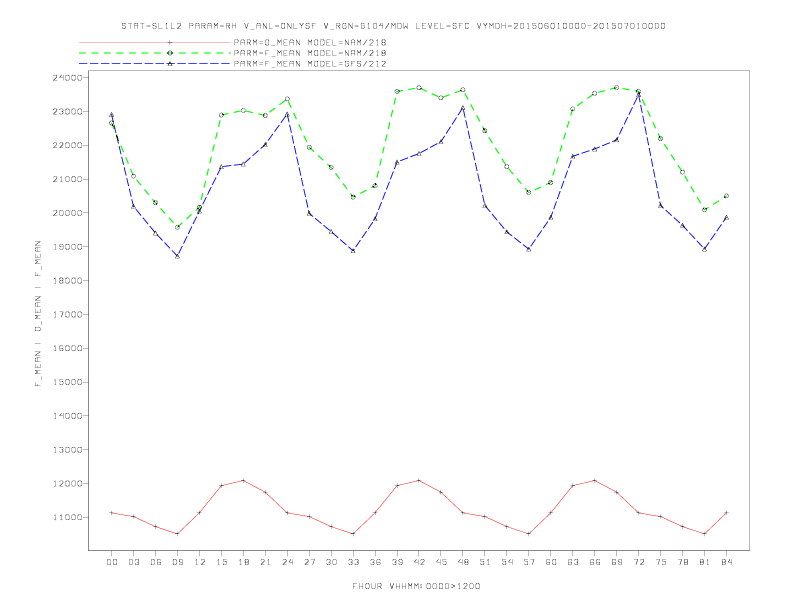Click the blue GFS triangle marker at hour 48
The image size is (792, 612).
tap(463, 108)
